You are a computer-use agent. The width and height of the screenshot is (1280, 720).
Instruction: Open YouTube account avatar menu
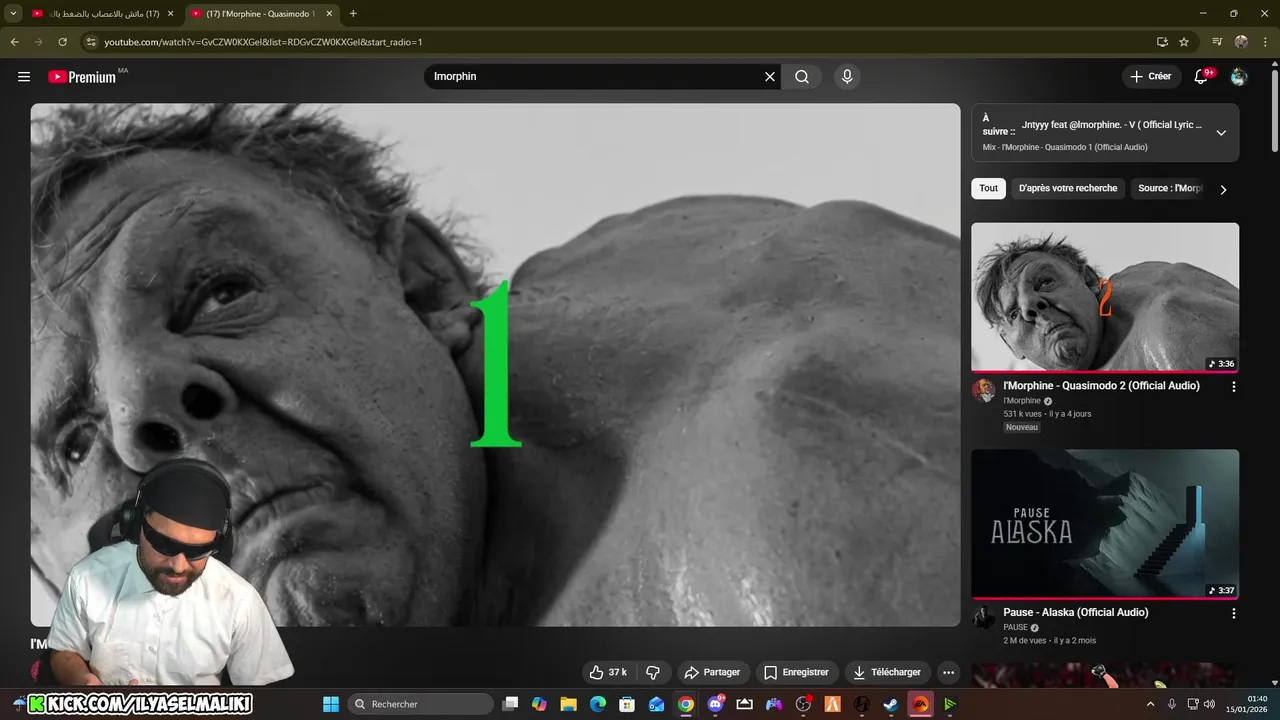(x=1239, y=77)
